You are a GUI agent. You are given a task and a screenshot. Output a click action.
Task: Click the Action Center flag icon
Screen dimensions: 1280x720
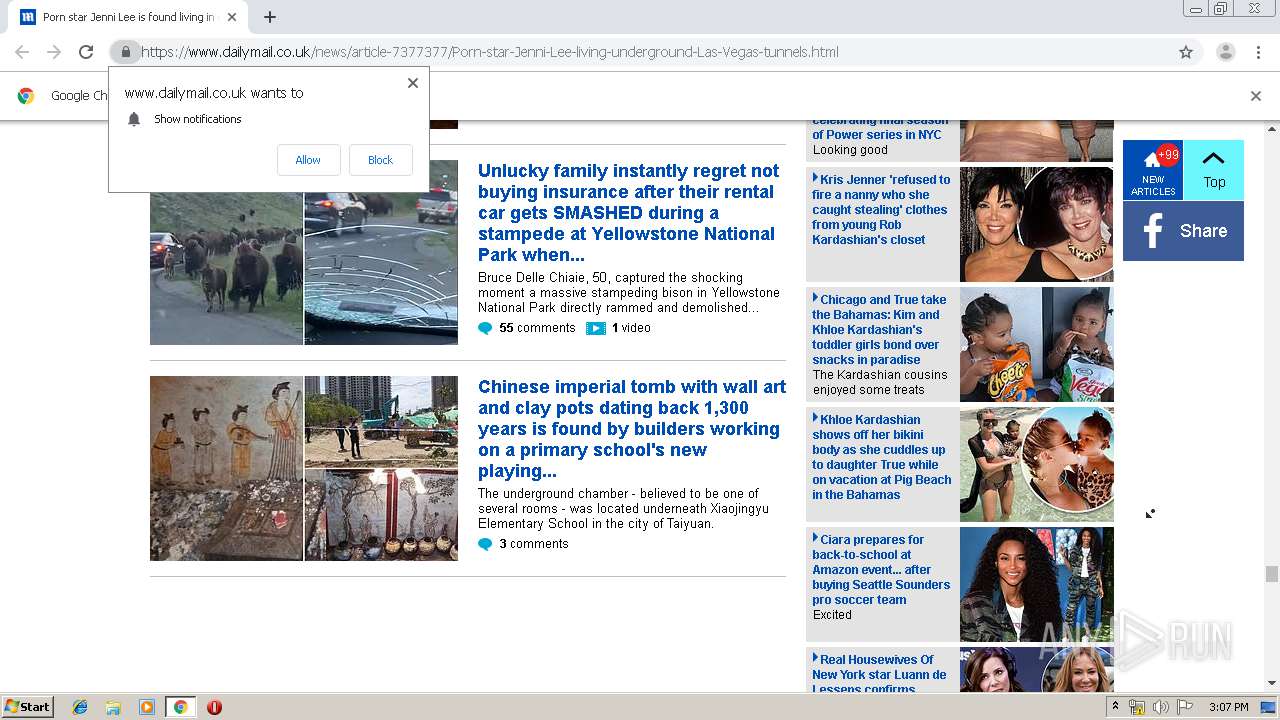click(x=1185, y=707)
